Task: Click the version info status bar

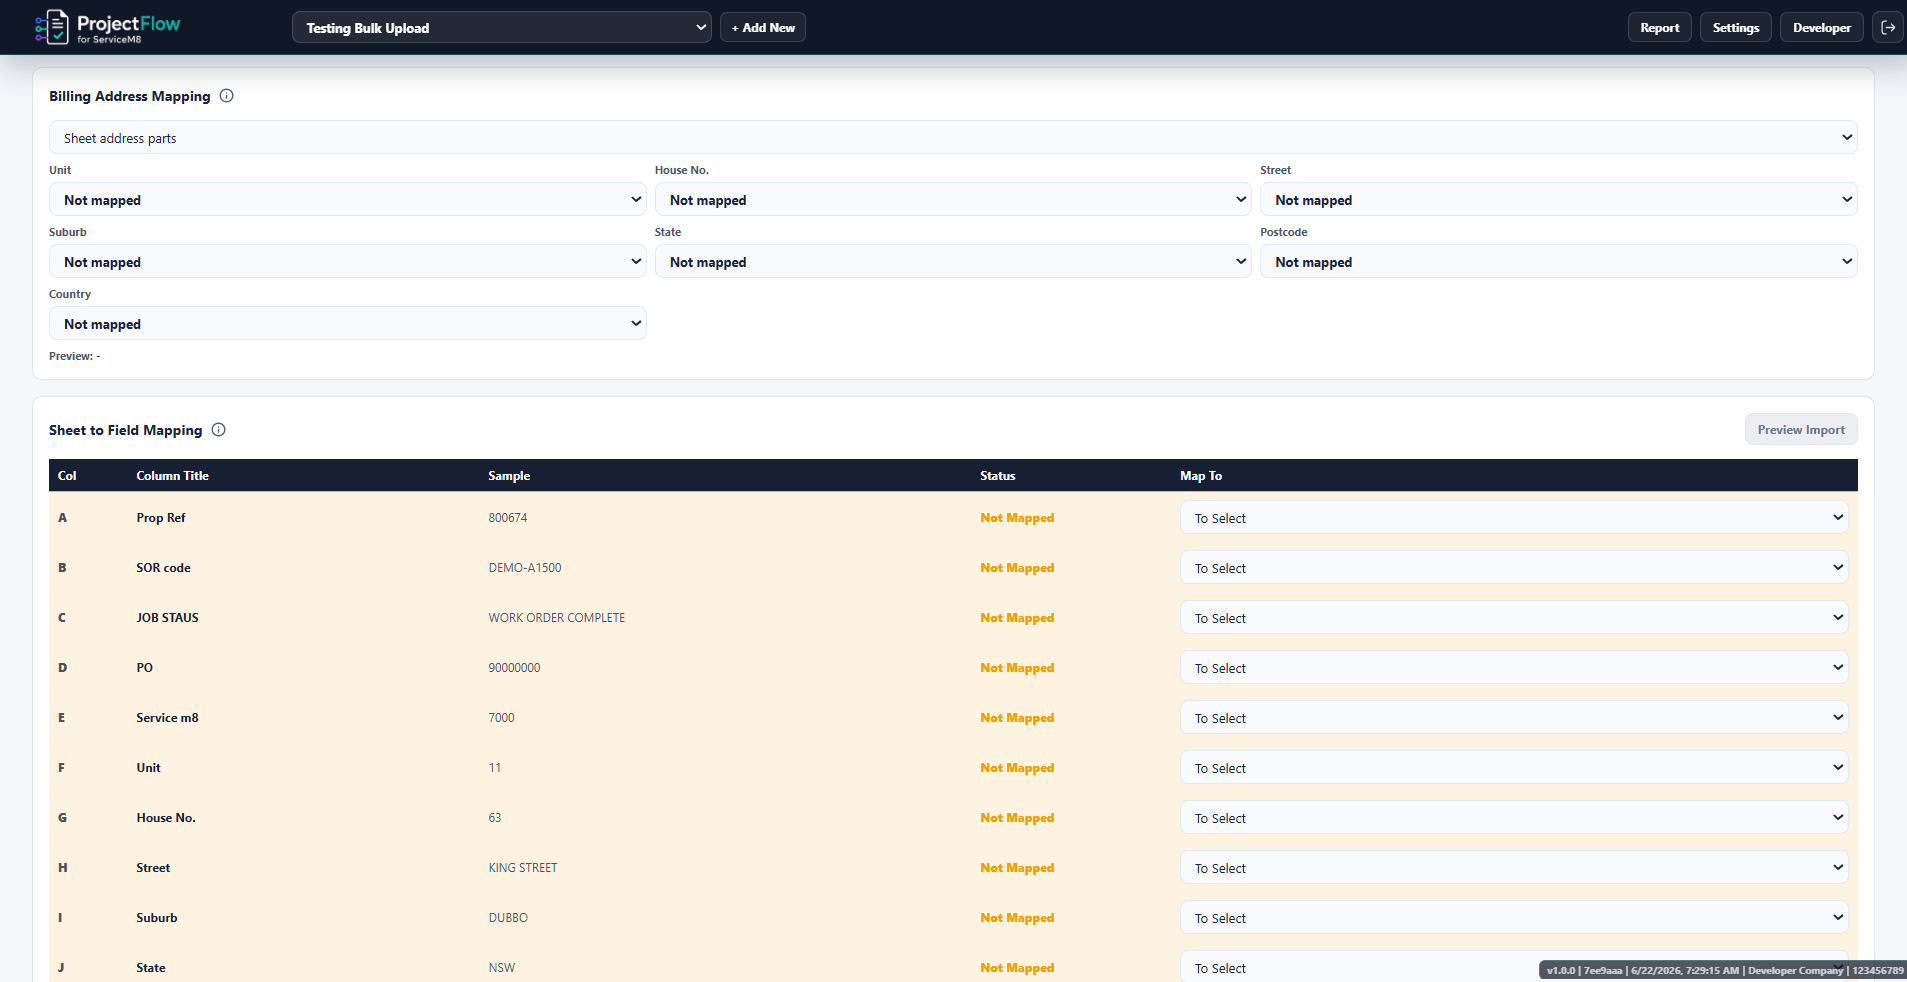Action: tap(1723, 970)
